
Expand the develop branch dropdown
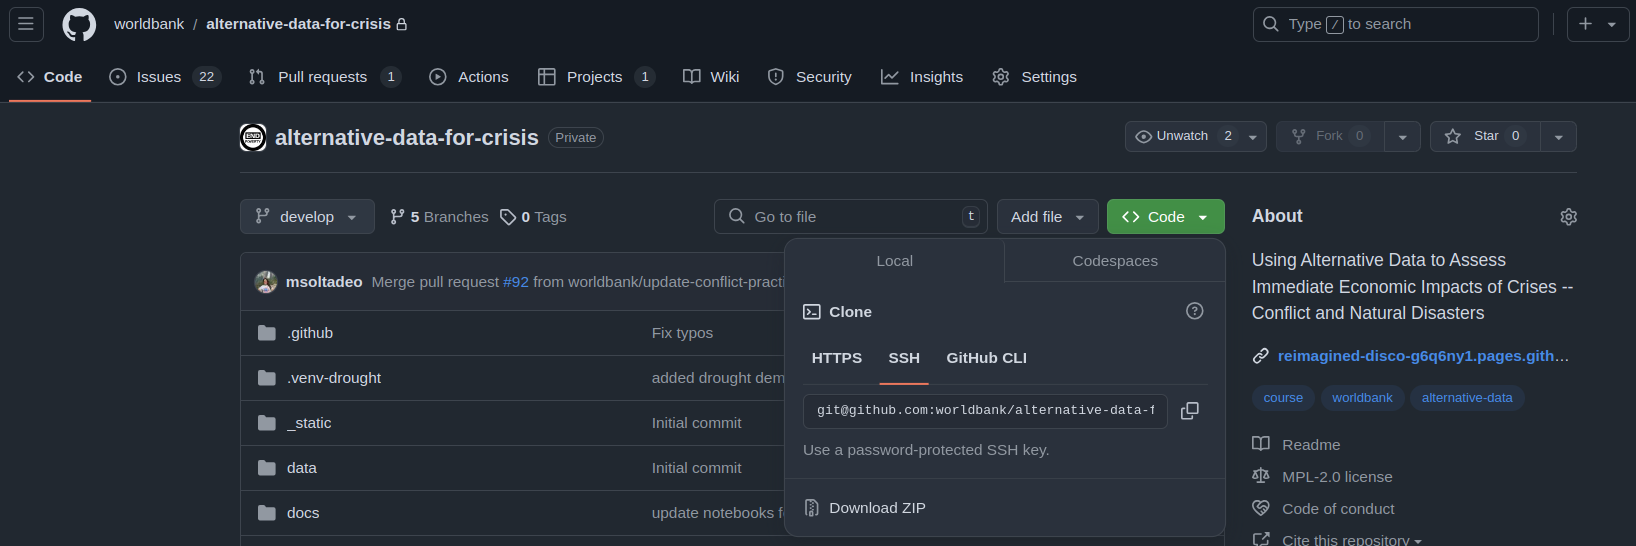point(307,217)
